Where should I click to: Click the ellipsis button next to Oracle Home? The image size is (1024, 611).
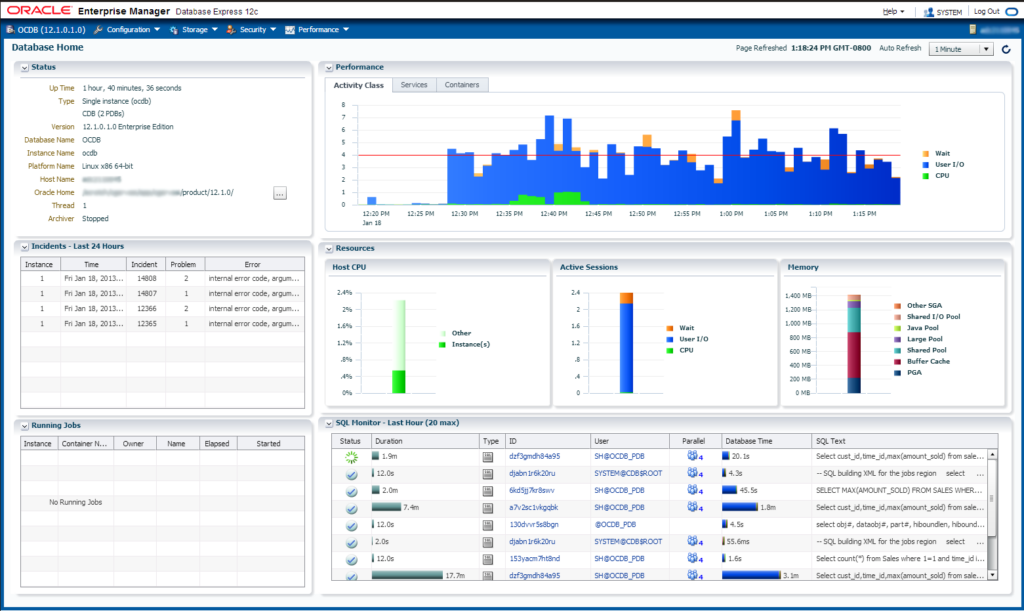(x=280, y=192)
